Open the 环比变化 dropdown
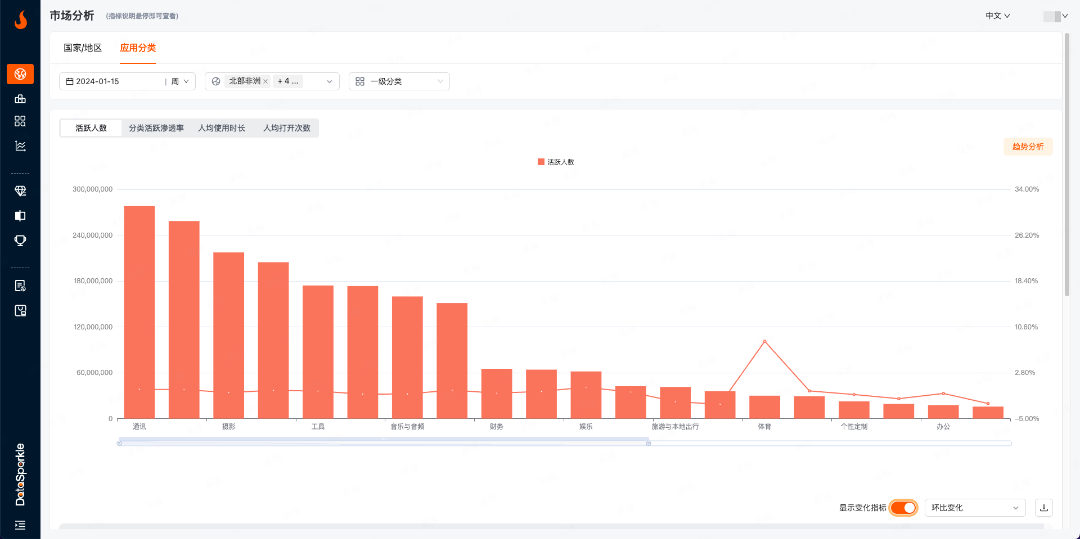1080x539 pixels. (975, 508)
